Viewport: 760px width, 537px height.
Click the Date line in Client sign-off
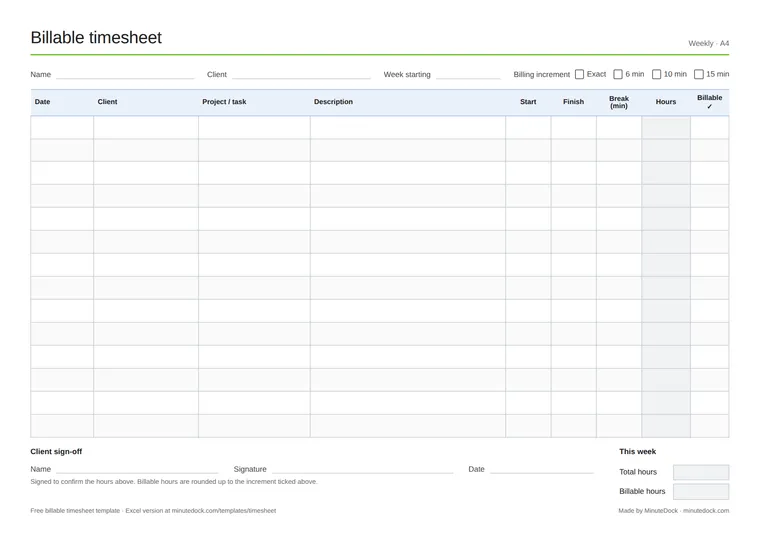(541, 470)
